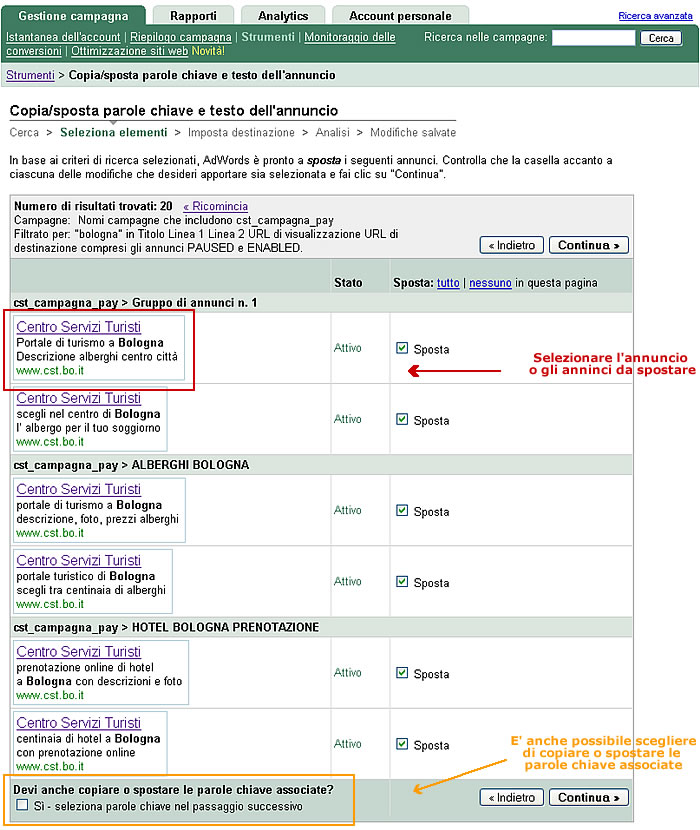Click the 'Stato' column header
700x830 pixels.
click(x=348, y=283)
